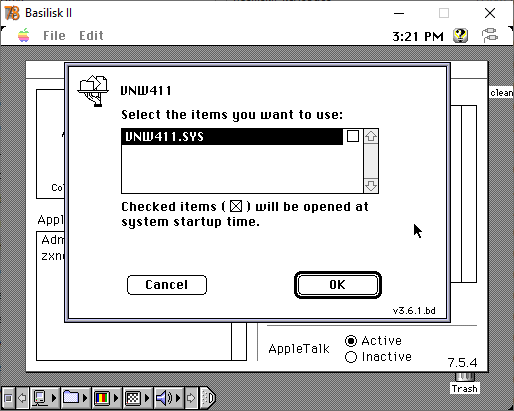Click the VNW411 dialog title text
514x411 pixels.
point(146,91)
